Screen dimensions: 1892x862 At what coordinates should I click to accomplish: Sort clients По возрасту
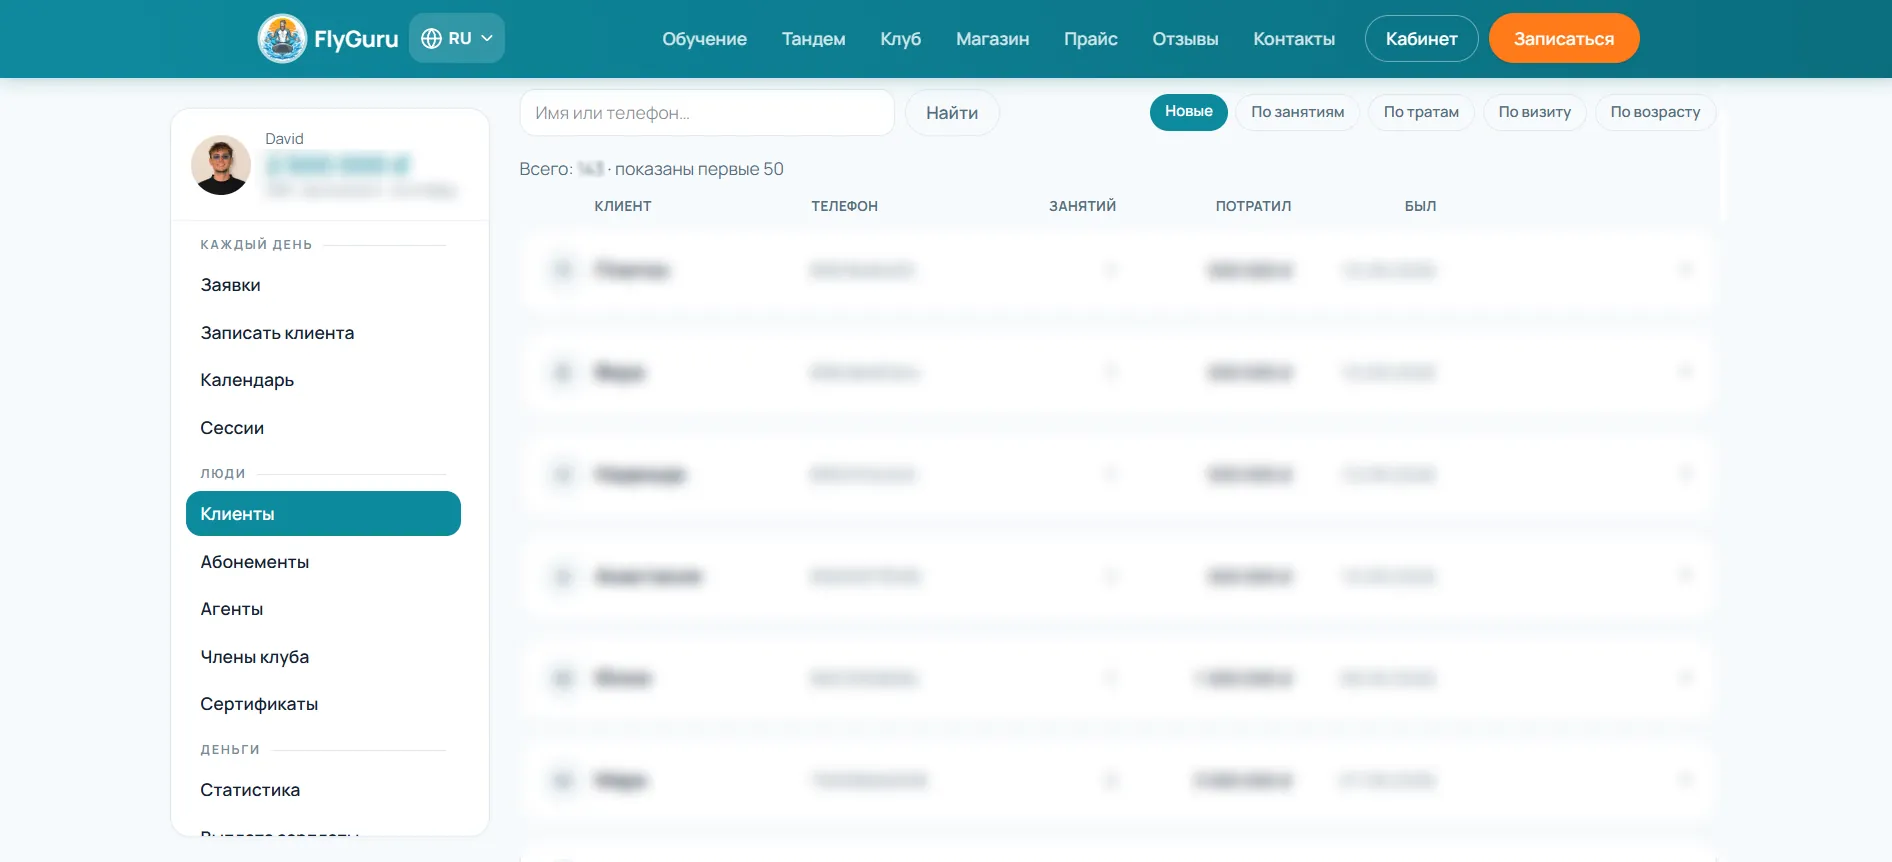[1655, 112]
